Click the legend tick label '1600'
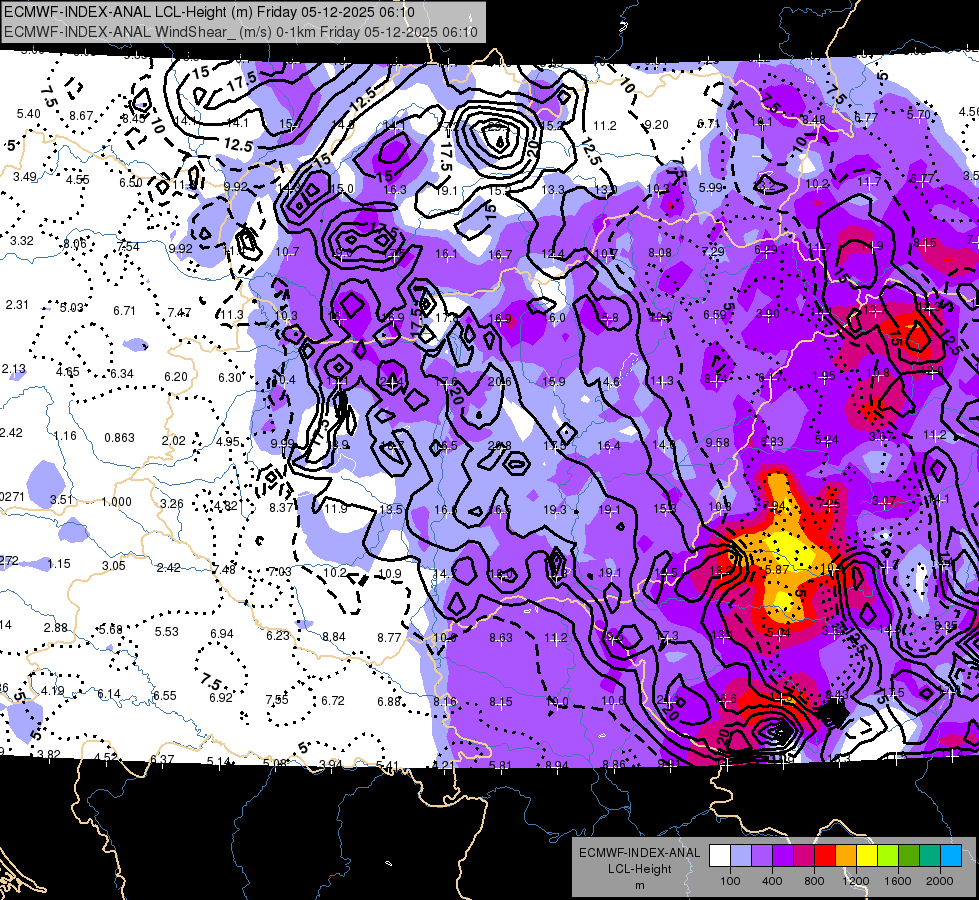Image resolution: width=979 pixels, height=900 pixels. (897, 881)
